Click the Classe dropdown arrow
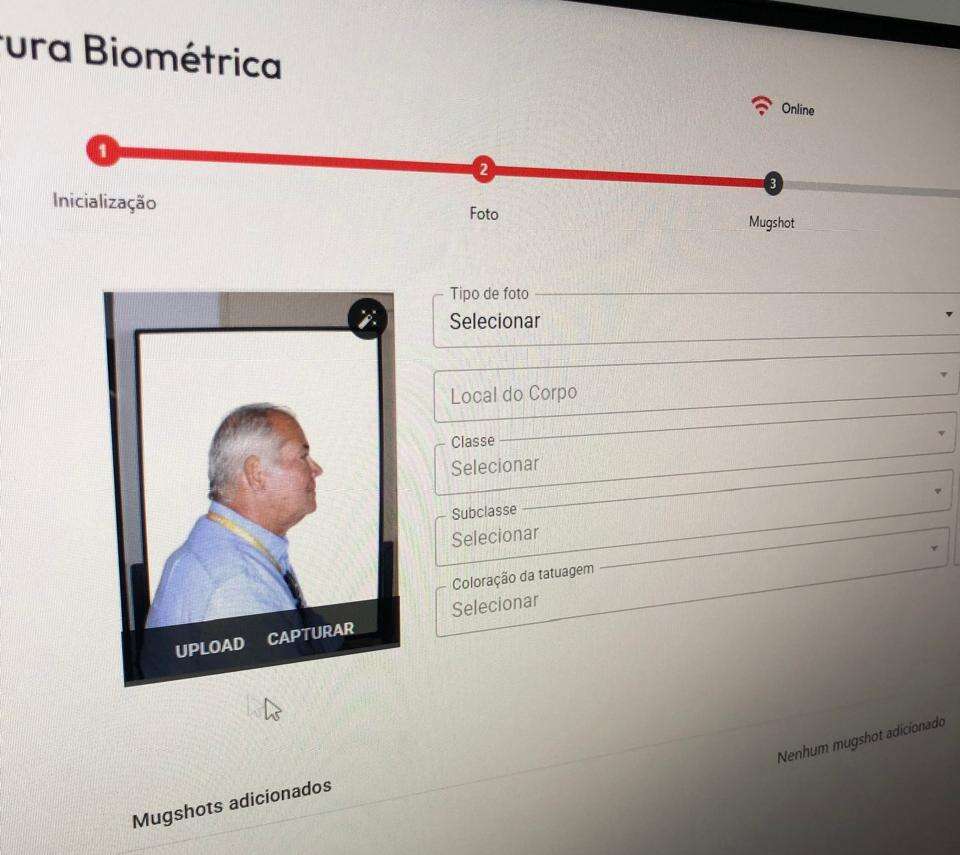 click(x=941, y=433)
